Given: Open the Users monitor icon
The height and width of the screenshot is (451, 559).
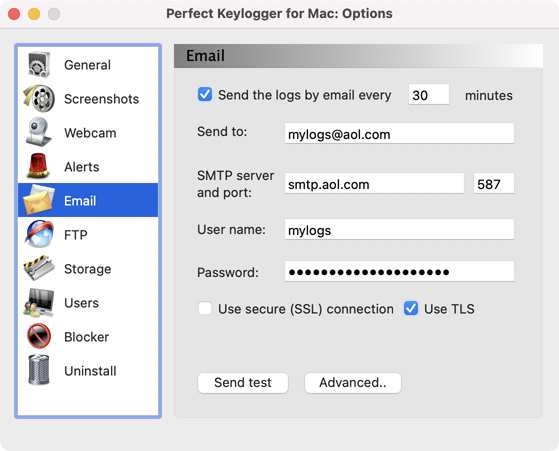Looking at the screenshot, I should coord(39,303).
